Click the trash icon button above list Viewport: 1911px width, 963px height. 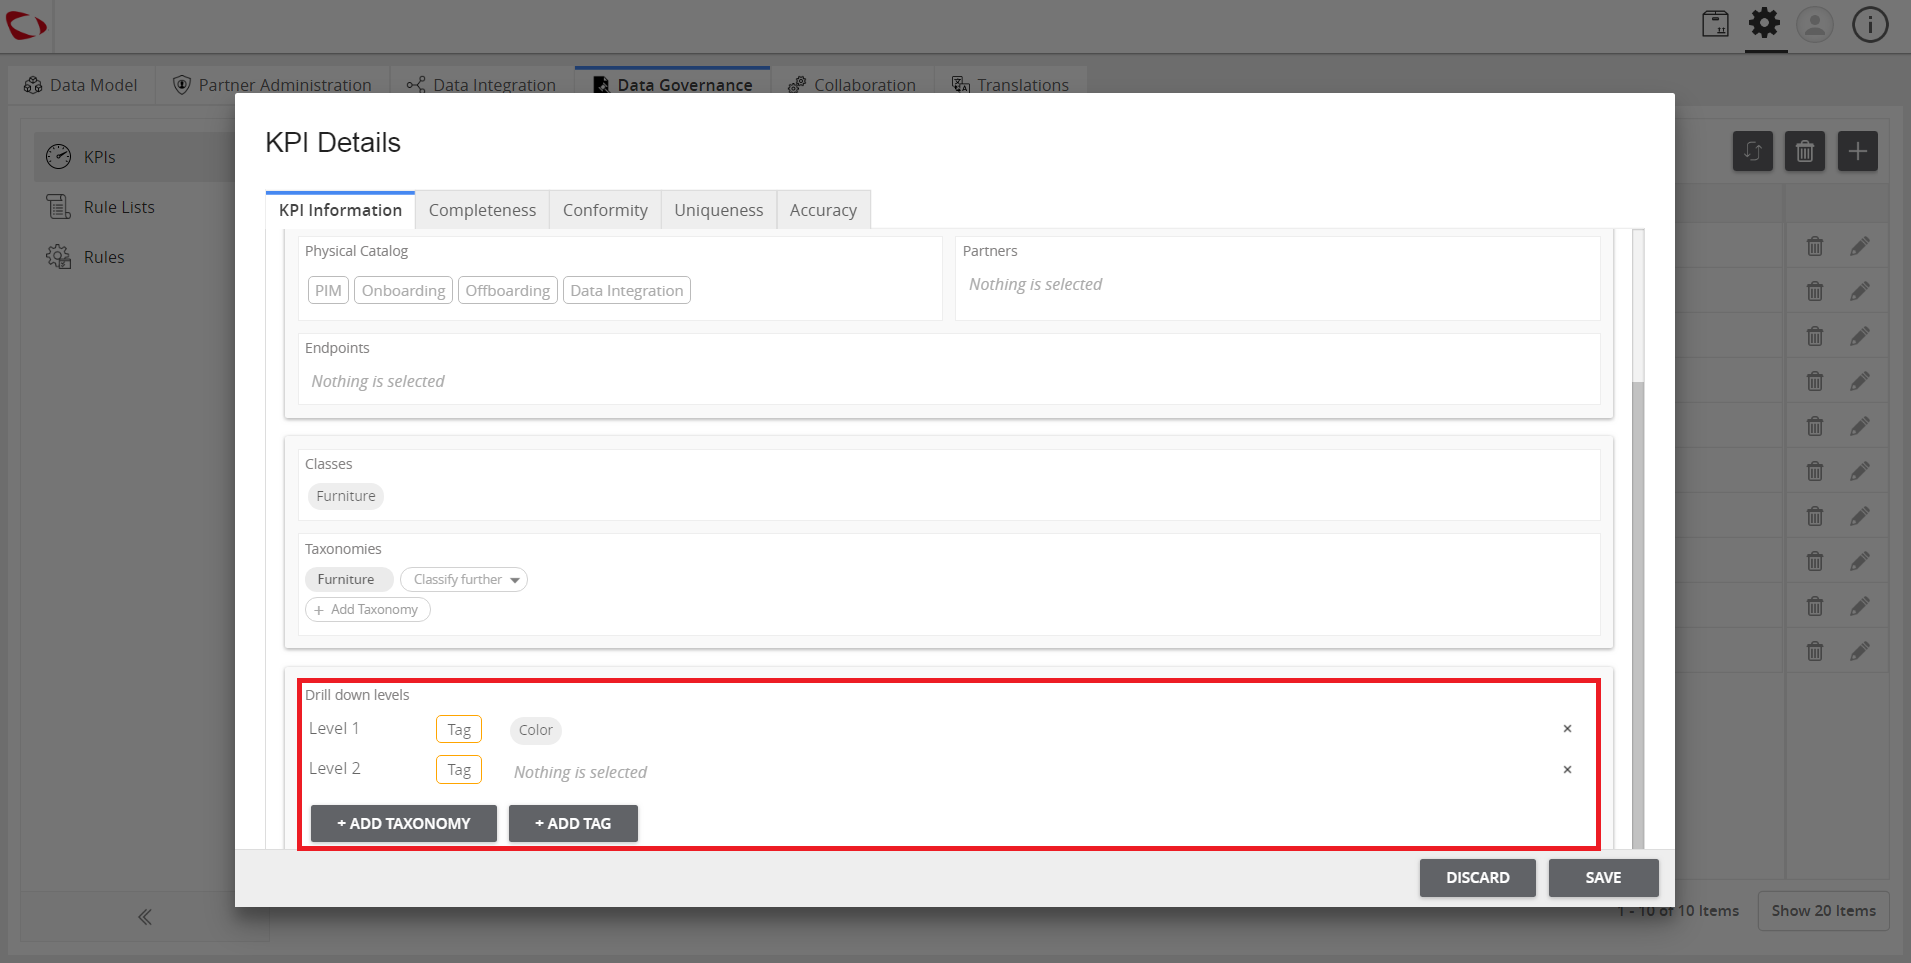tap(1805, 151)
